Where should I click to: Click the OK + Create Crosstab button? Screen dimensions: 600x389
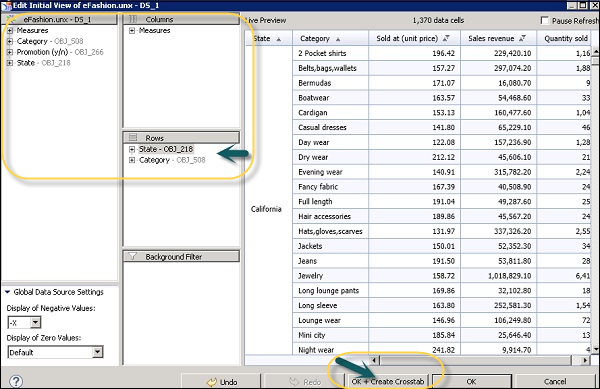click(388, 382)
